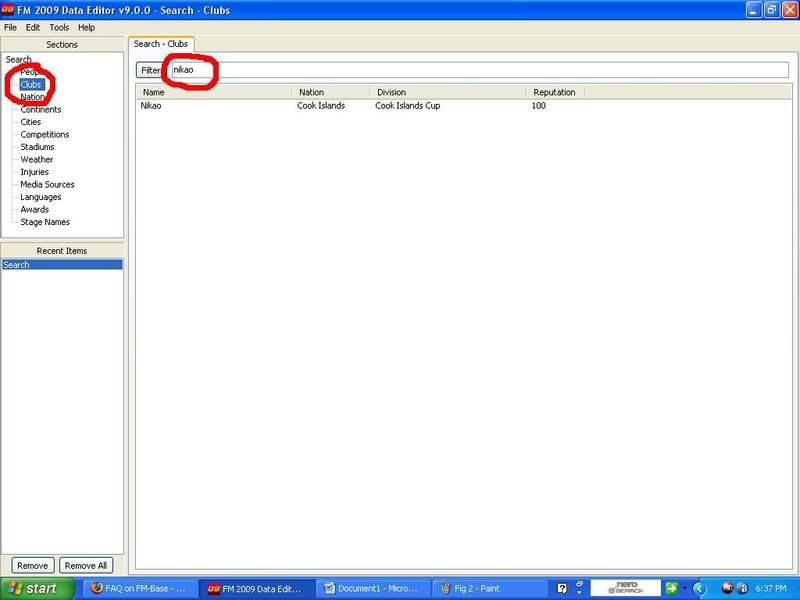Switch to FM 2009 Data Editor taskbar button
The height and width of the screenshot is (600, 800).
tap(255, 589)
